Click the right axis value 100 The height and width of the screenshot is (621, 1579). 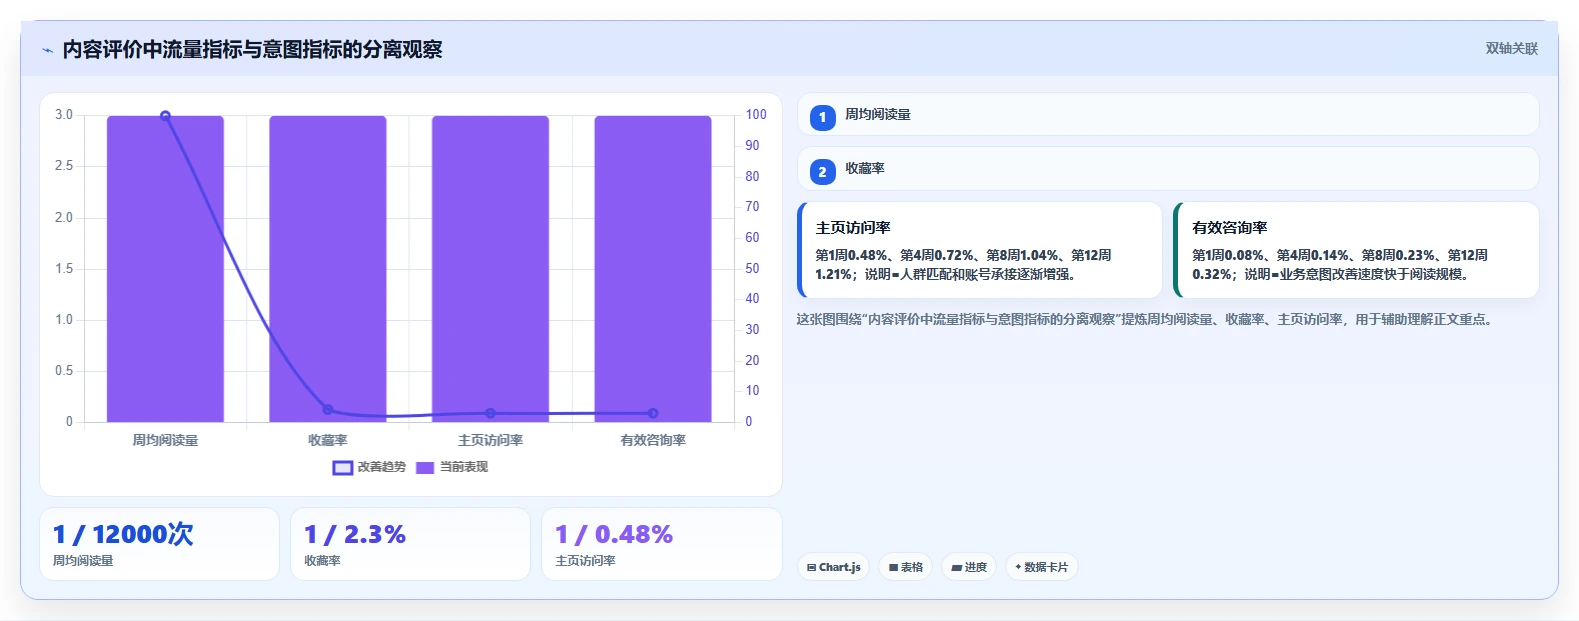[756, 115]
